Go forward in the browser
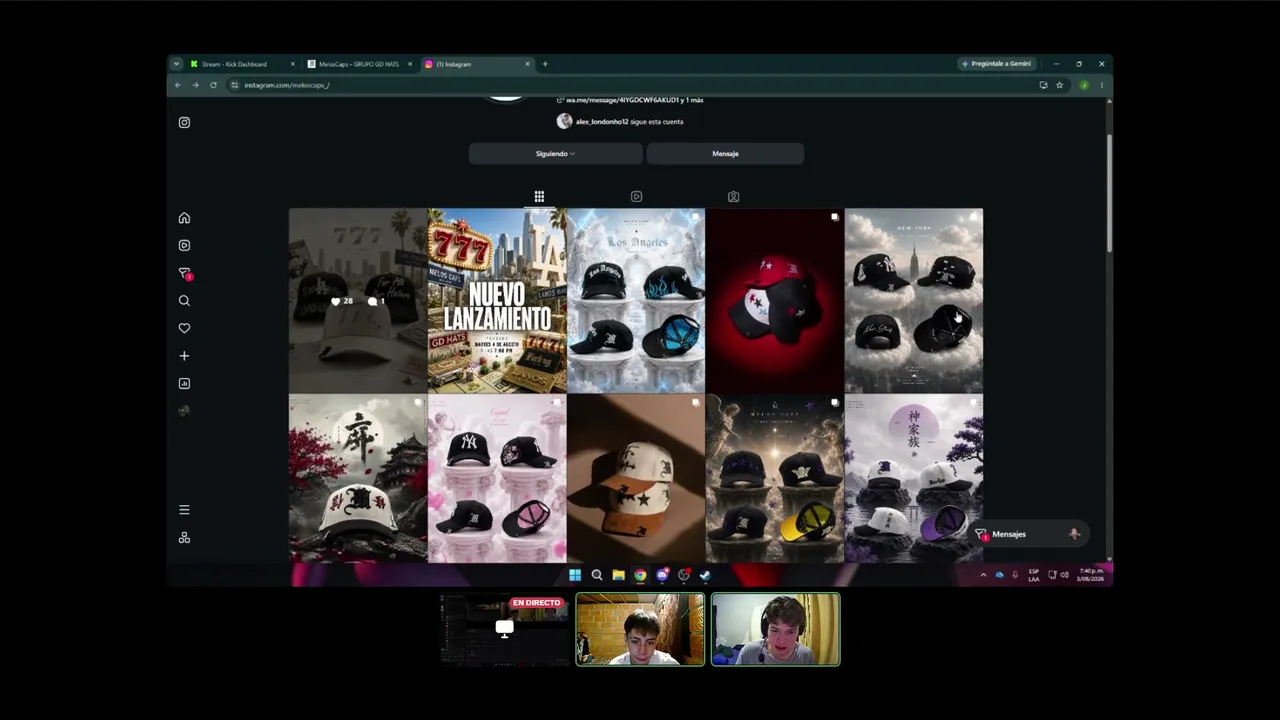Viewport: 1280px width, 720px height. point(195,85)
